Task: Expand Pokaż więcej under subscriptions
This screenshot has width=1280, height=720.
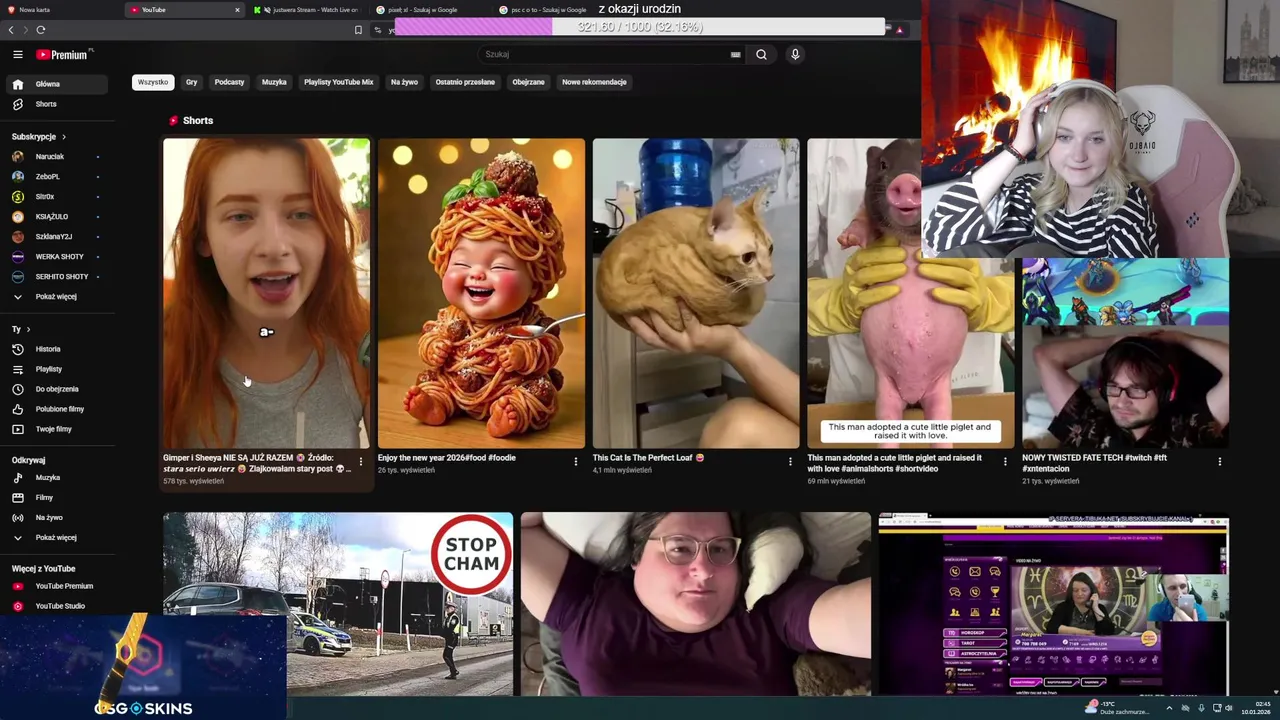Action: coord(56,297)
